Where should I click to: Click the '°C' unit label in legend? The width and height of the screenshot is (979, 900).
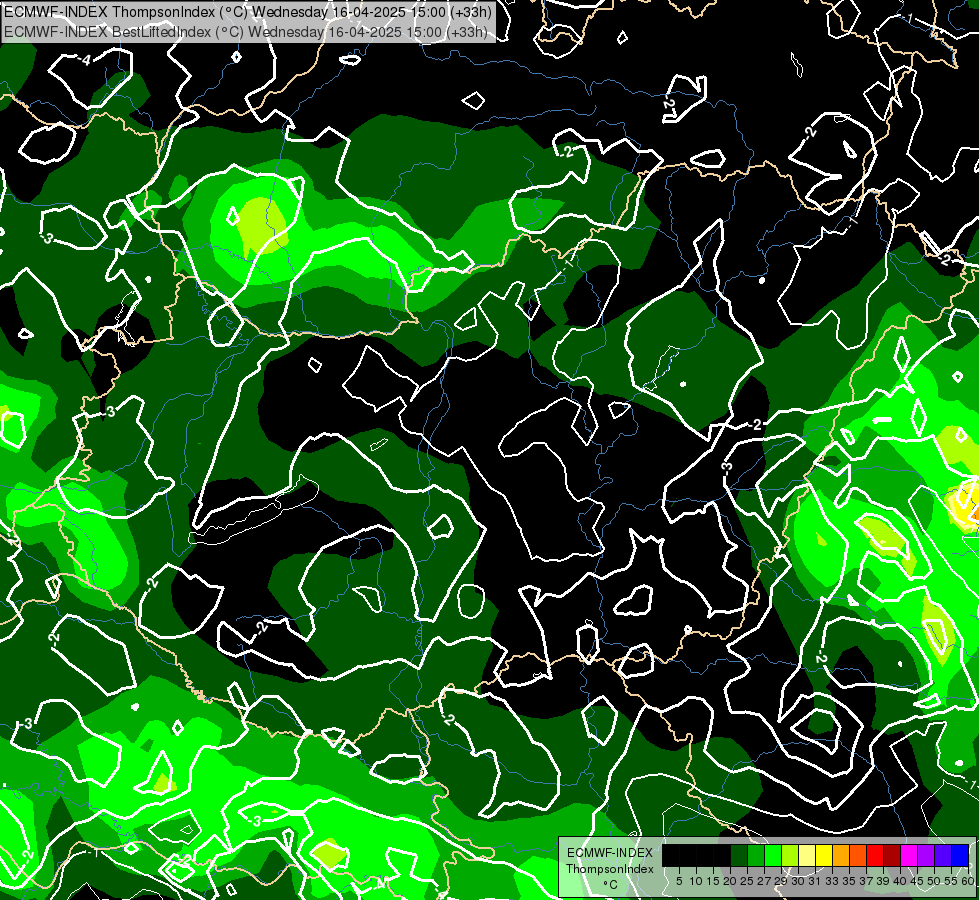coord(611,884)
